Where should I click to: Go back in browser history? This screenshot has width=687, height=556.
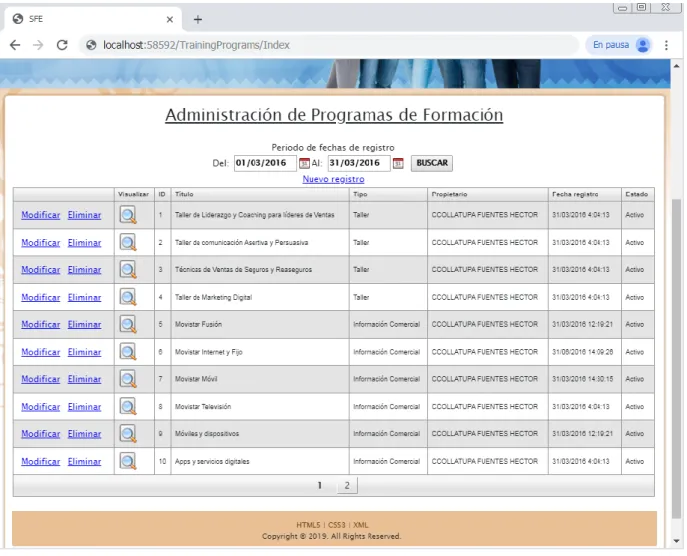[15, 45]
